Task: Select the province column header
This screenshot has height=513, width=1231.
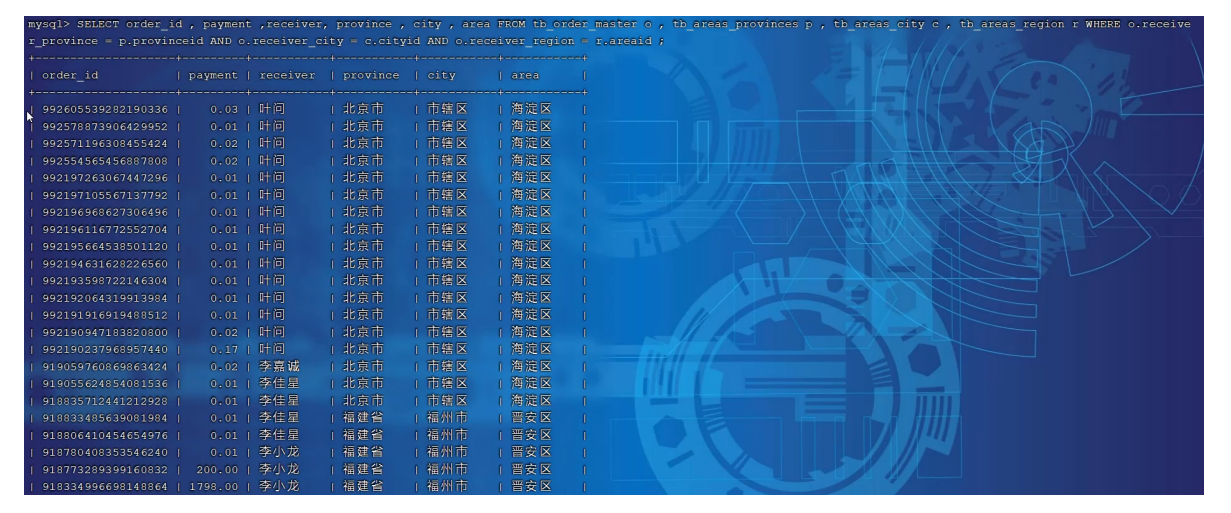Action: pyautogui.click(x=371, y=76)
